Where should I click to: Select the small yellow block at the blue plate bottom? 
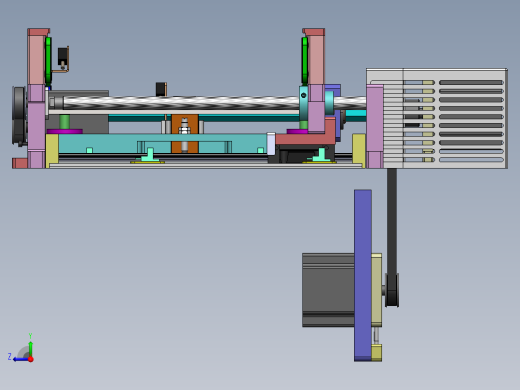(377, 353)
